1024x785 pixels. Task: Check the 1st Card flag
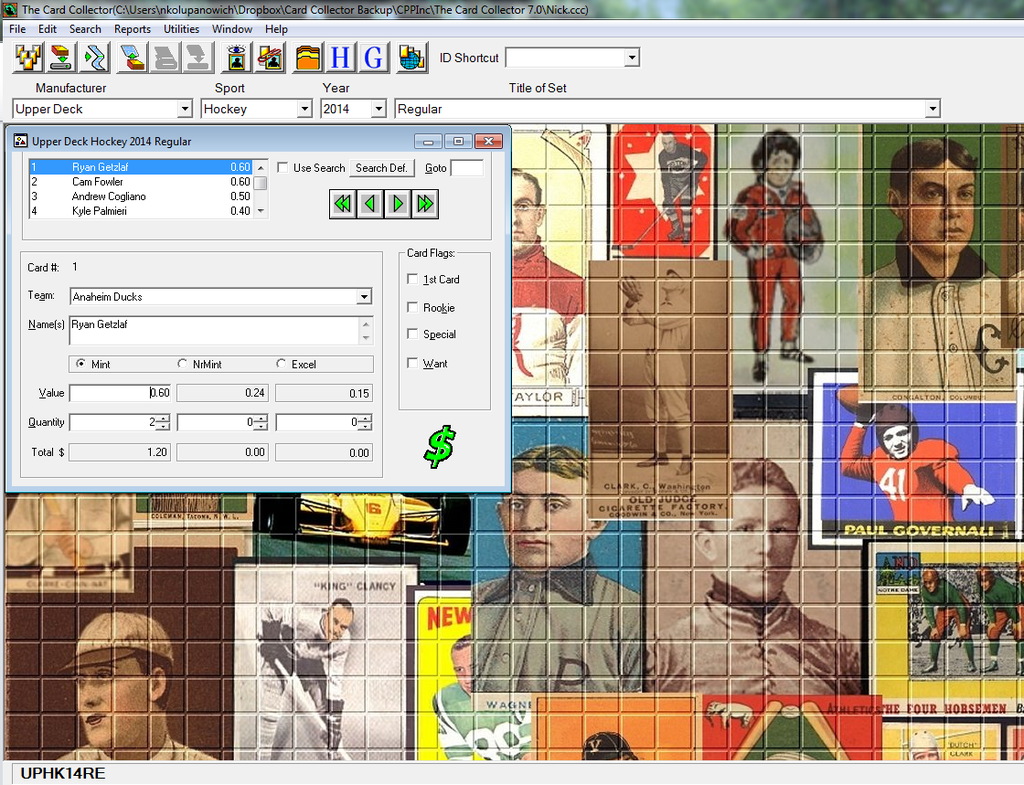point(412,279)
